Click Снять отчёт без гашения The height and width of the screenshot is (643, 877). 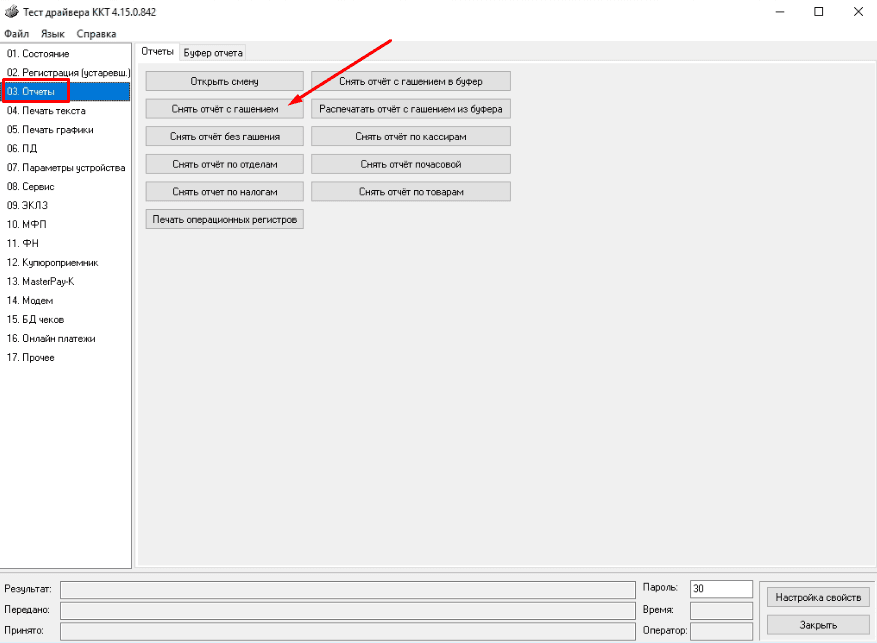tap(224, 136)
